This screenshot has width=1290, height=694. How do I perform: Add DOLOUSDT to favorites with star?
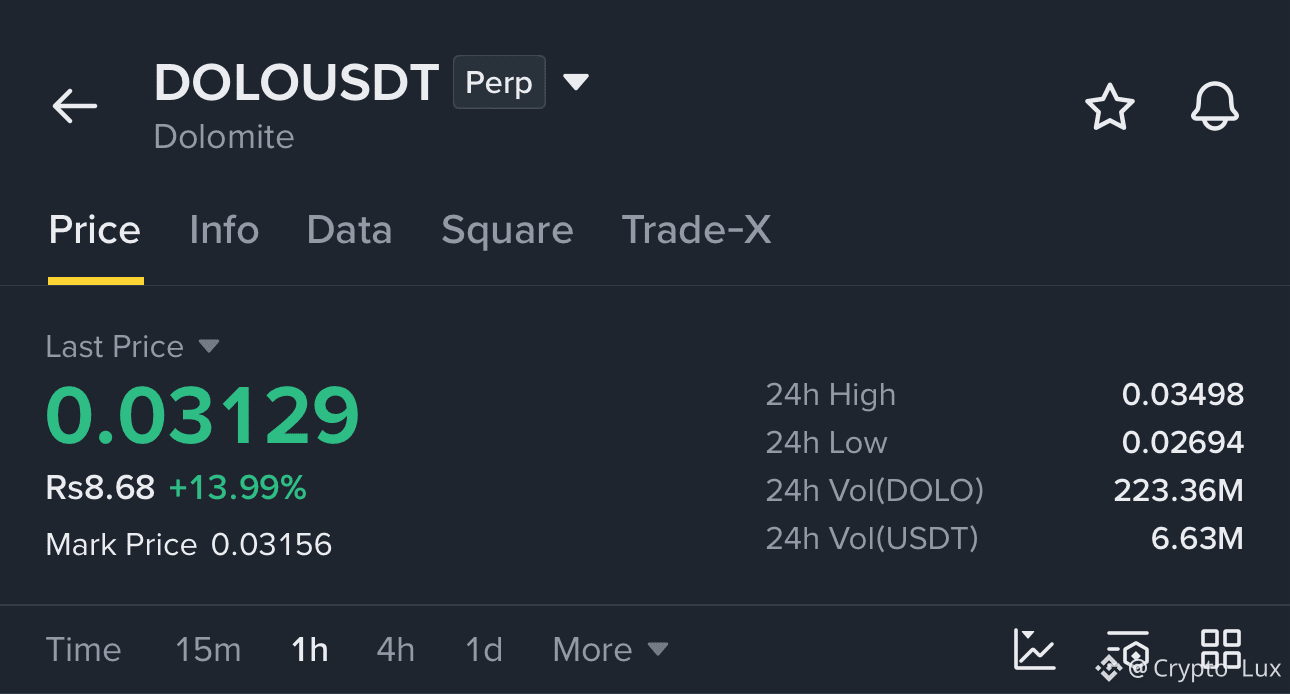[1110, 107]
